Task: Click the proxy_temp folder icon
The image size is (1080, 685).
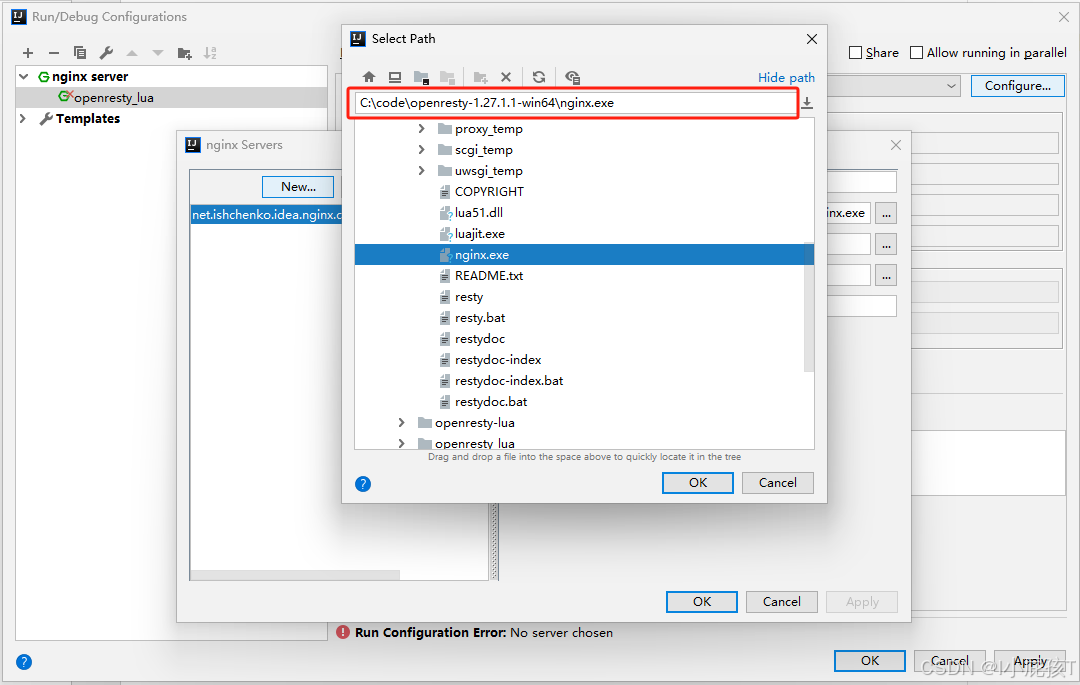Action: 445,129
